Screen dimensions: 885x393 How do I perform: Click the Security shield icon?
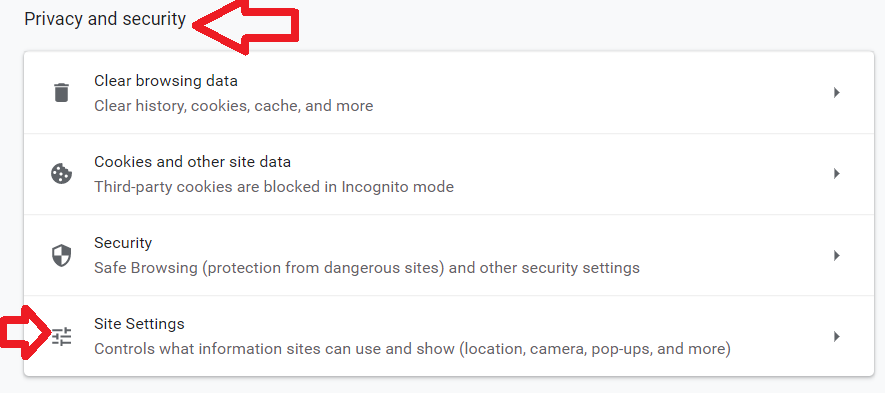pyautogui.click(x=61, y=255)
